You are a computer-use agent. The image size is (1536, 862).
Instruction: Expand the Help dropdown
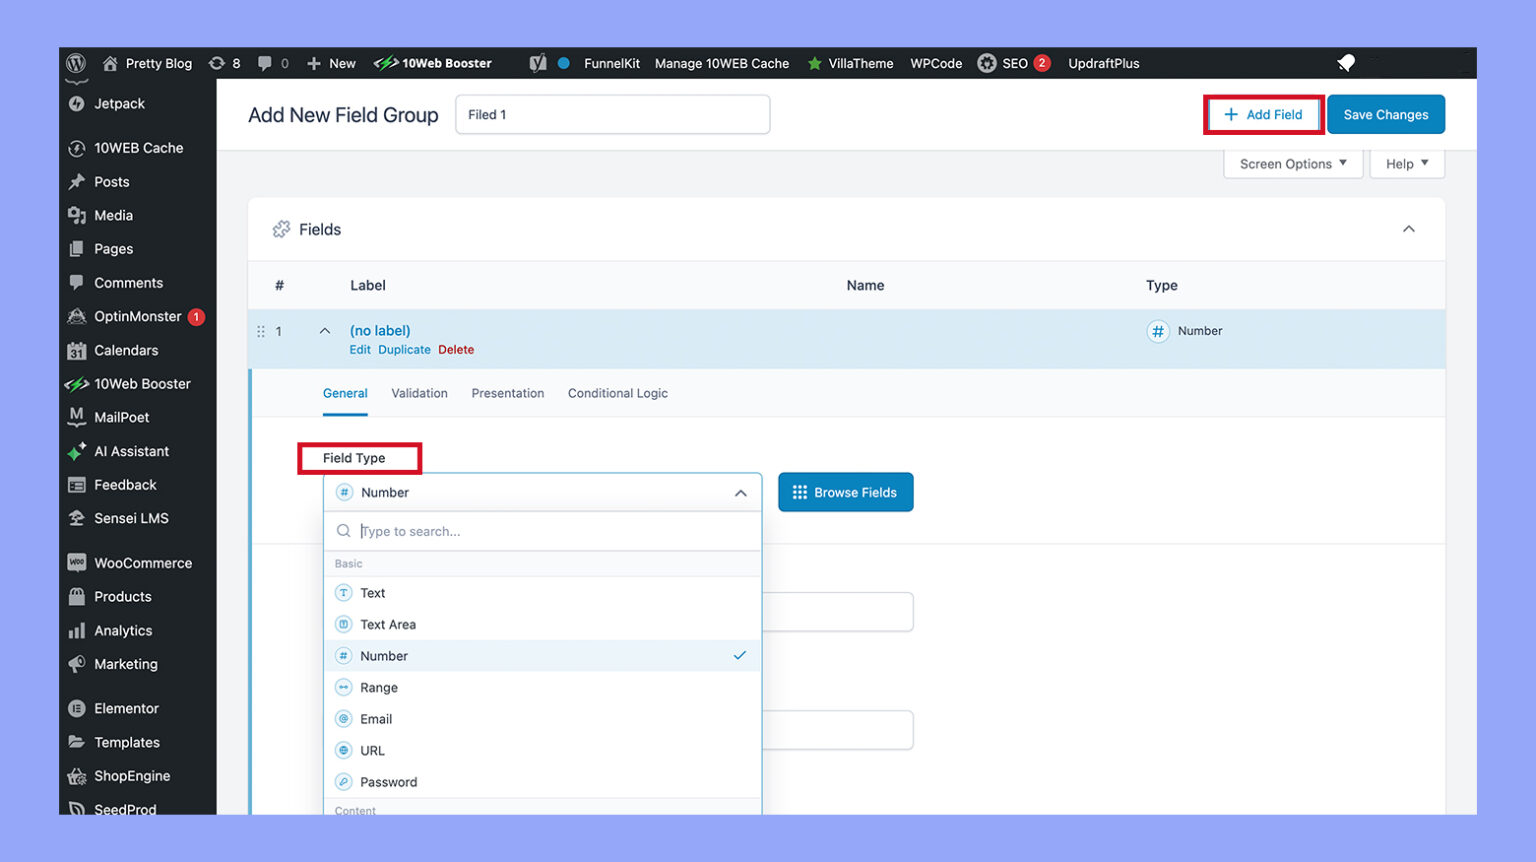coord(1407,163)
